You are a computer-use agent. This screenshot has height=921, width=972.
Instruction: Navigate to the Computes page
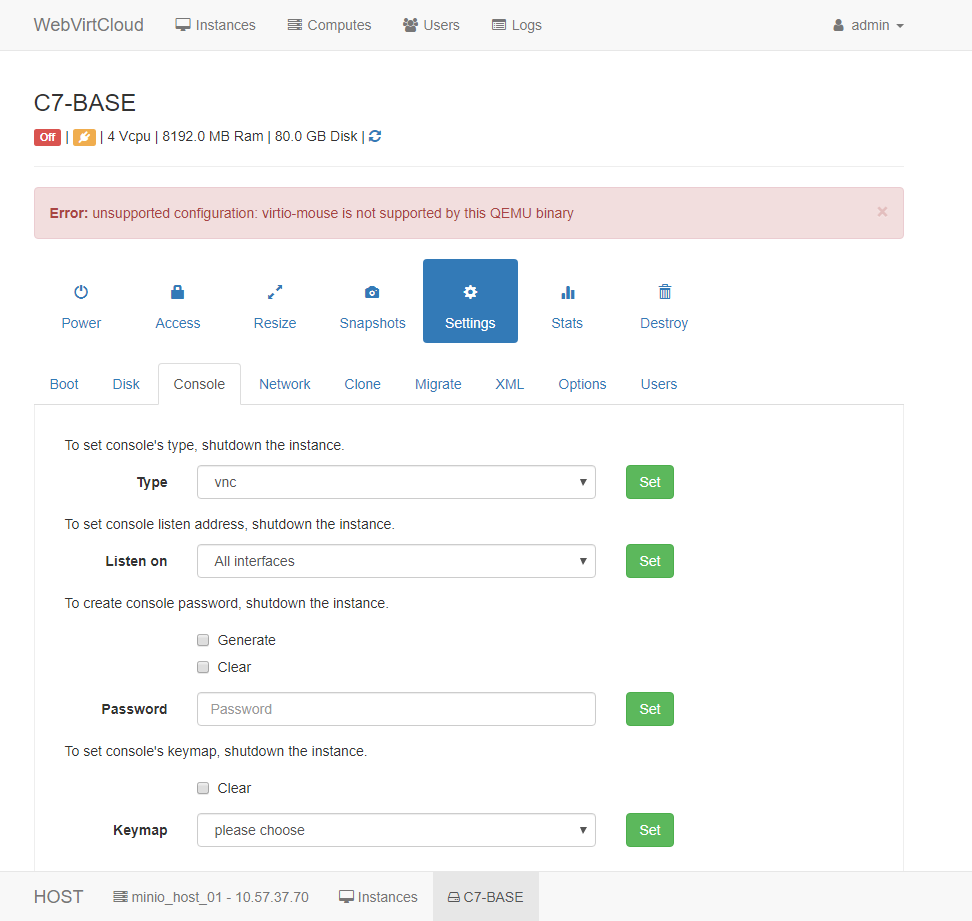click(329, 24)
